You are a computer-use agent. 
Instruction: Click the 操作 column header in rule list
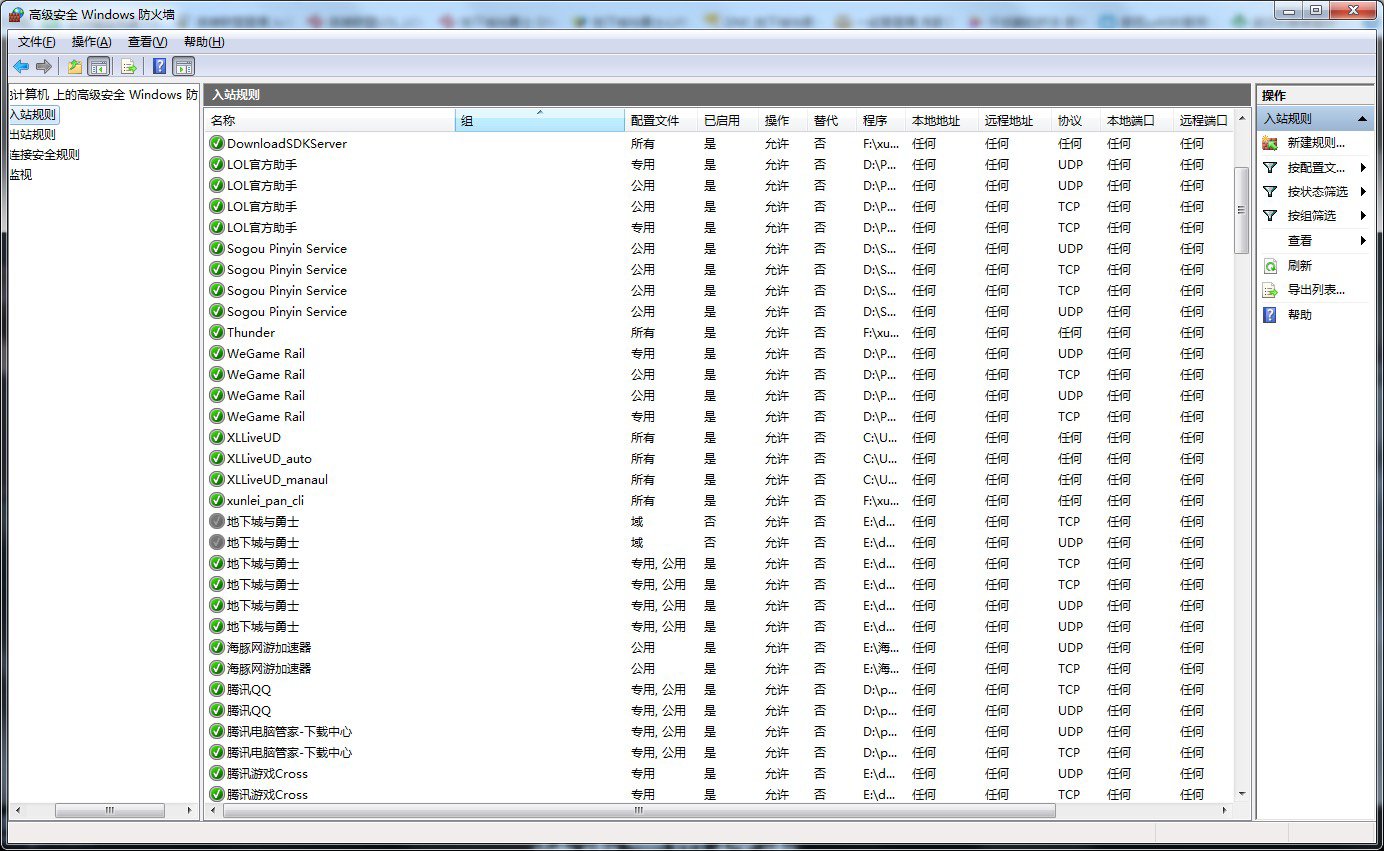point(783,121)
